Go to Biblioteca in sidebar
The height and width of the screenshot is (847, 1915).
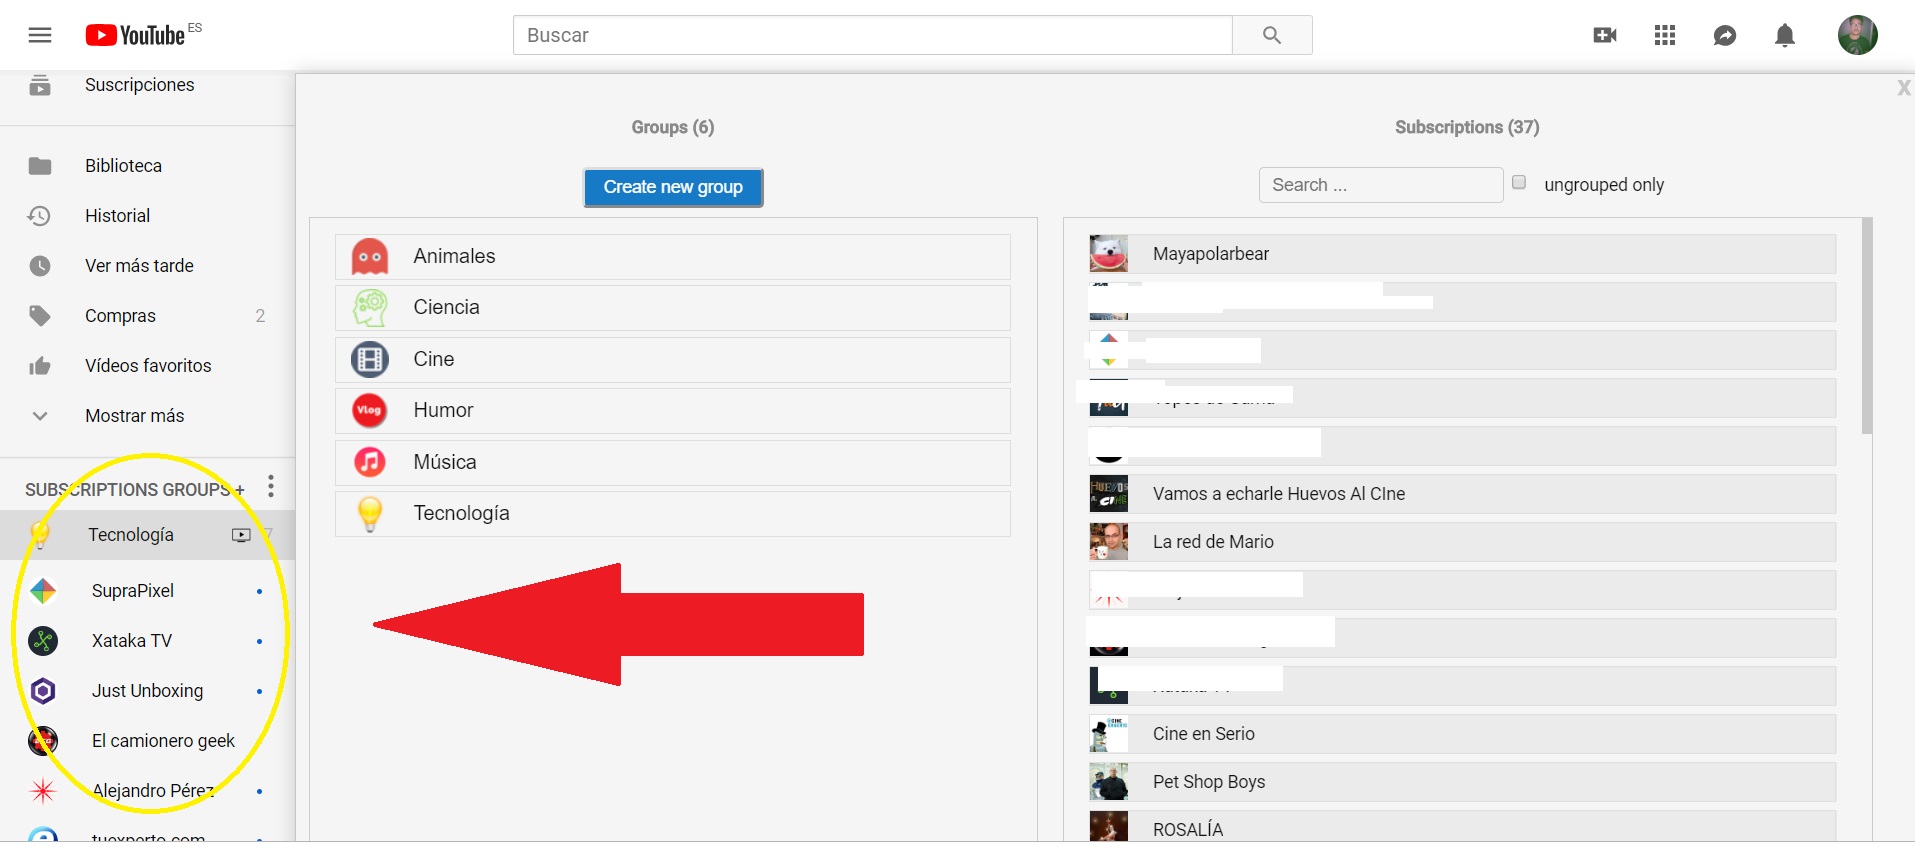pos(123,166)
